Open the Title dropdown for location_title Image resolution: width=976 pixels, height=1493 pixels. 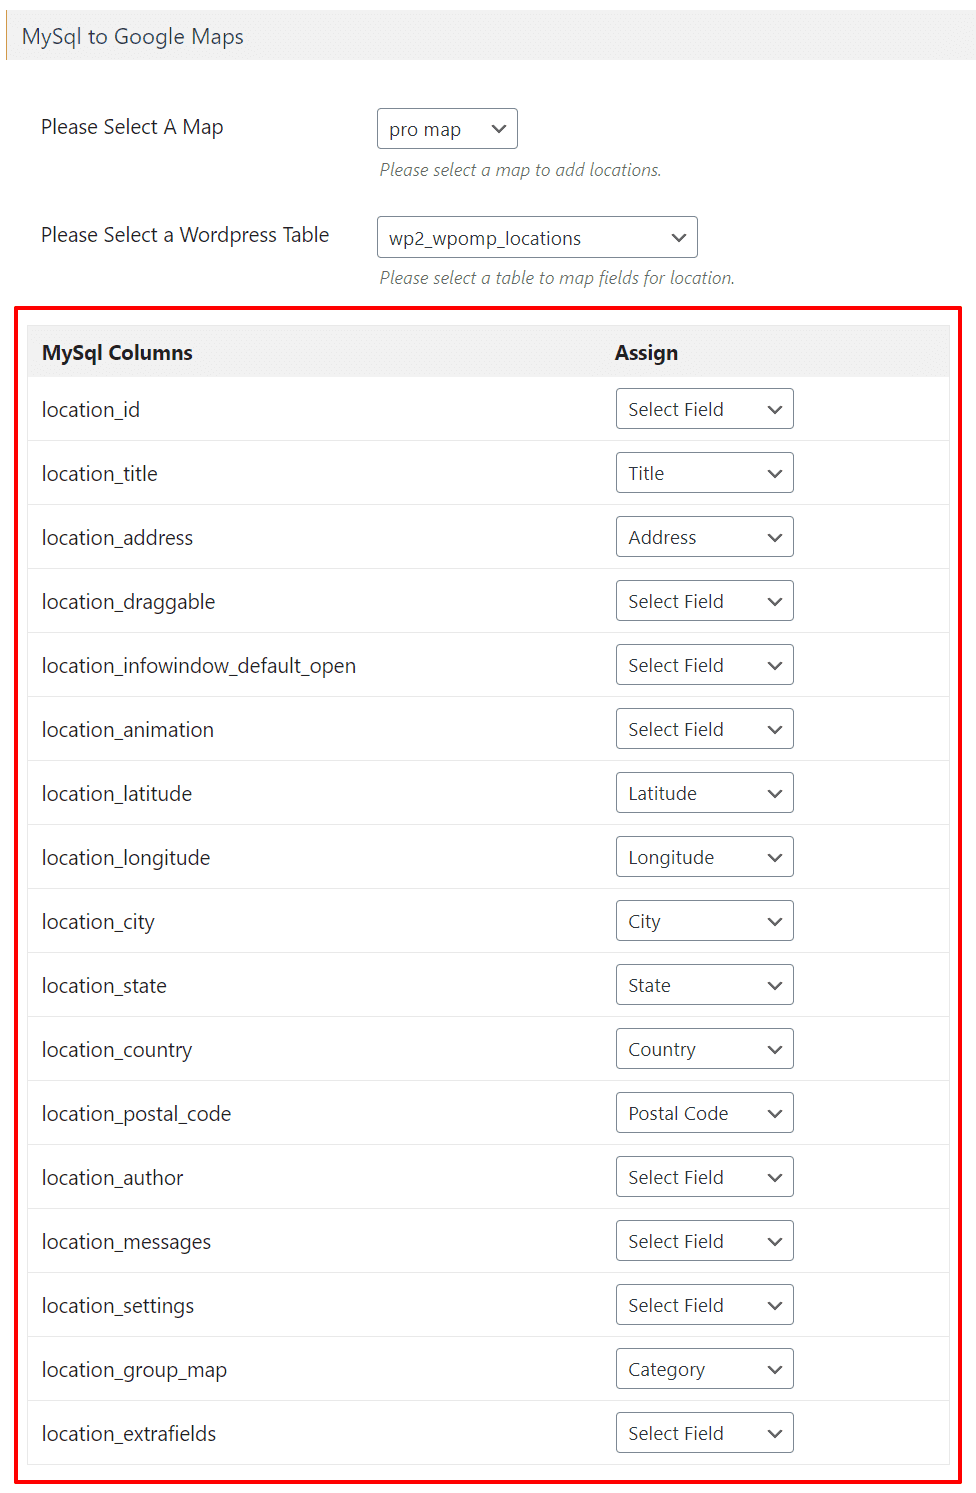pyautogui.click(x=704, y=472)
